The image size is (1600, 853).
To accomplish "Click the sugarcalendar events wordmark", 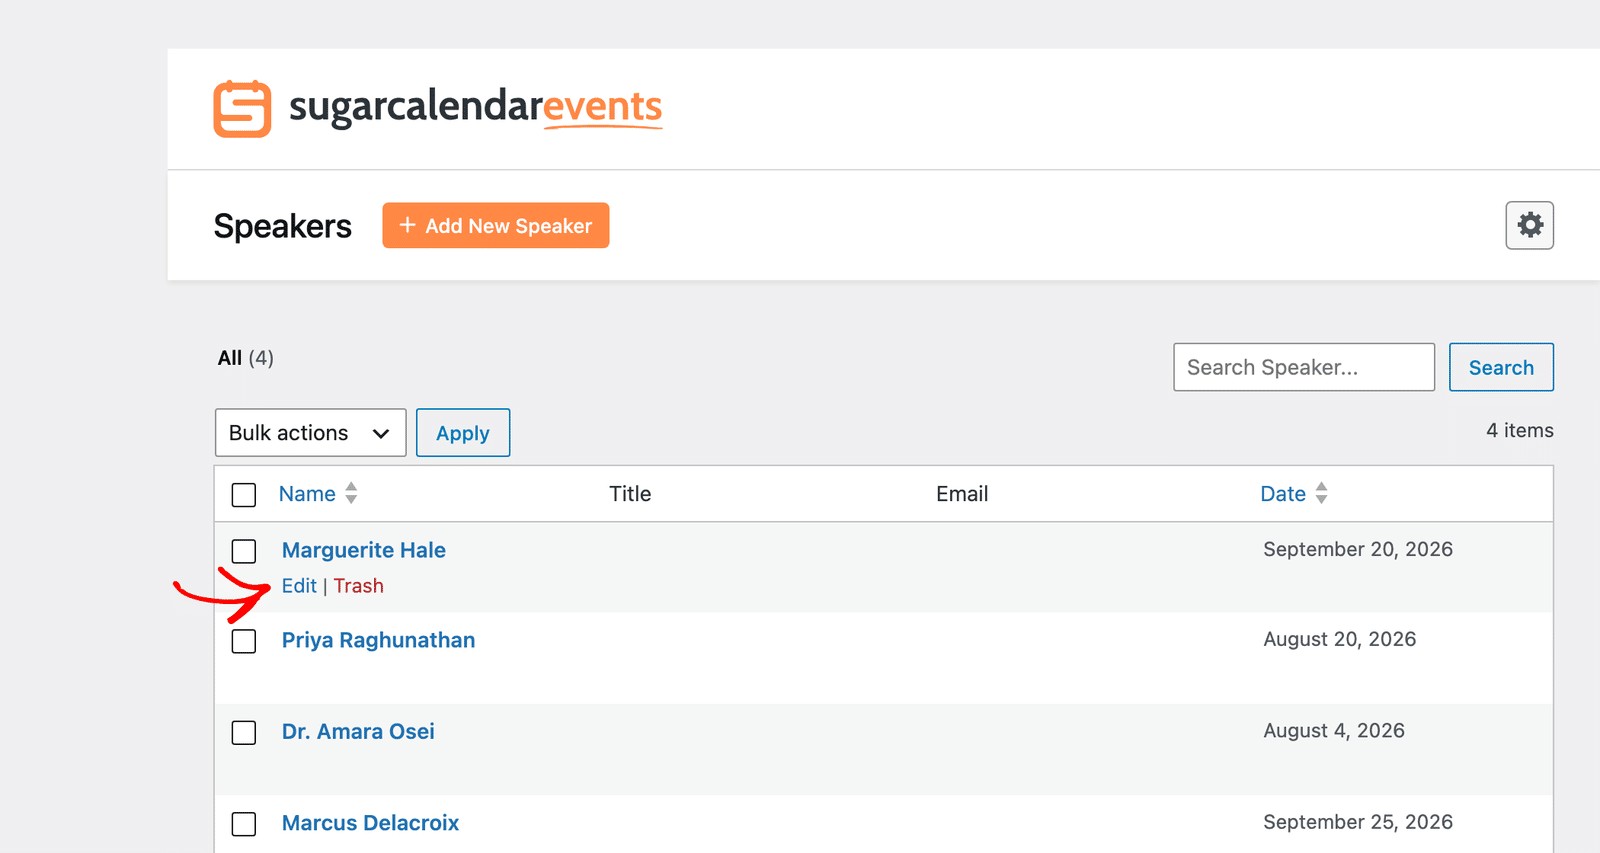I will (476, 106).
